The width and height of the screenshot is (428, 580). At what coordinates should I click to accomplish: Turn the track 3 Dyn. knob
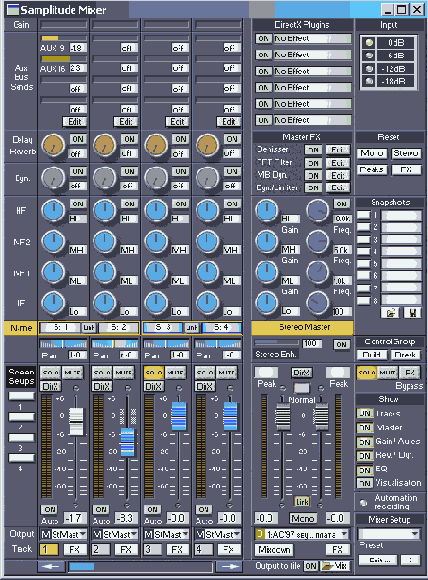tap(156, 178)
